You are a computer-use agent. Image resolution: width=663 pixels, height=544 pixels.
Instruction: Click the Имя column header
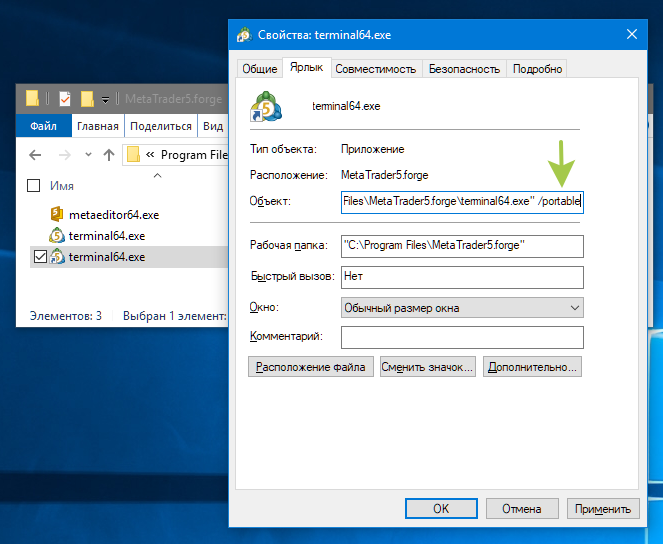(62, 186)
